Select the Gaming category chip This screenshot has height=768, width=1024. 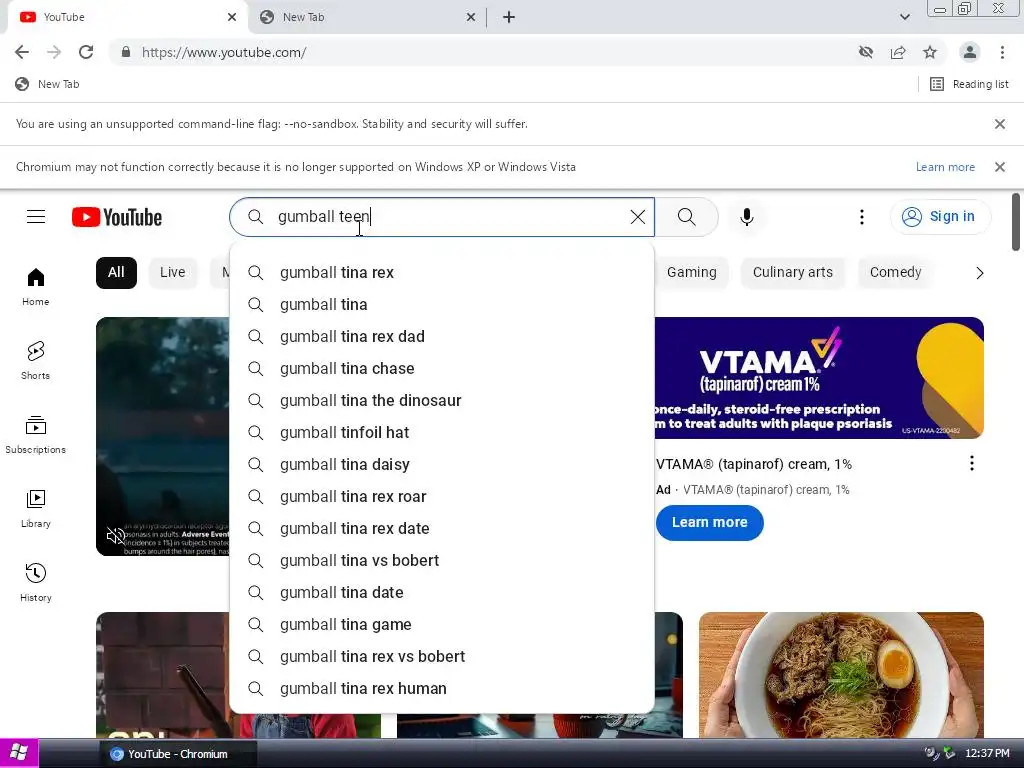coord(692,273)
